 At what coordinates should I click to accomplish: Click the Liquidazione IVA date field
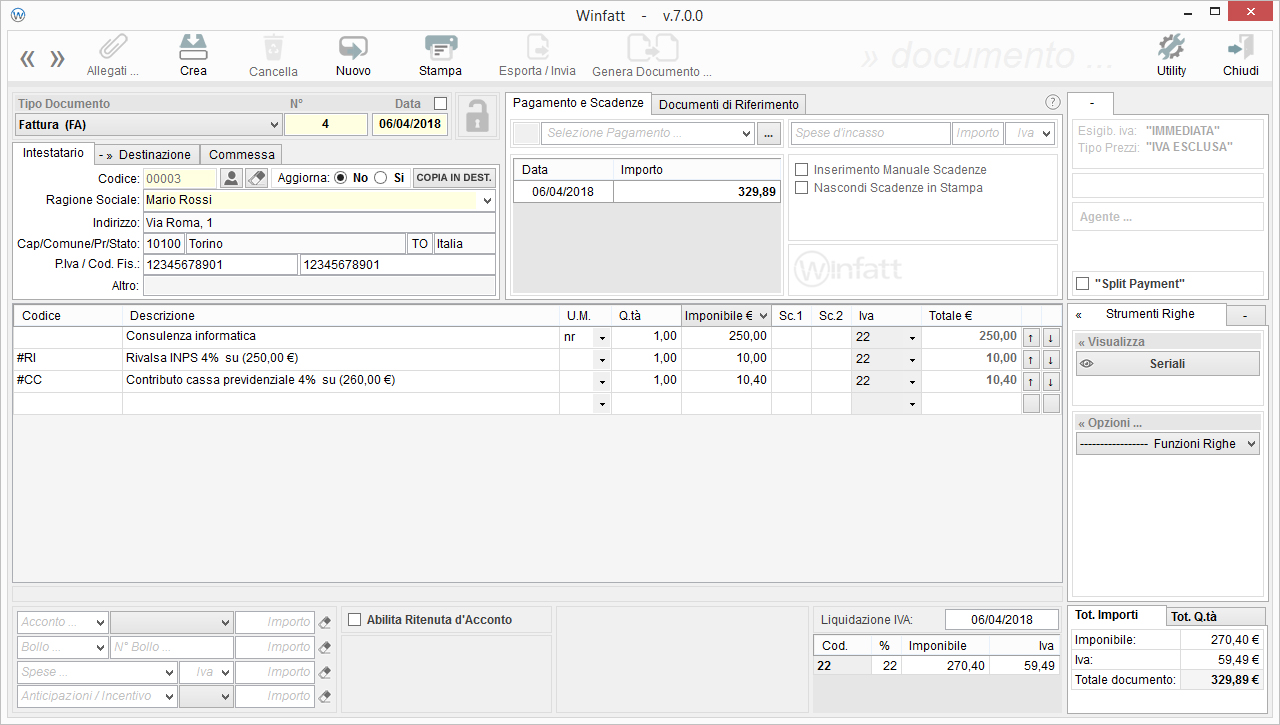(x=1001, y=620)
